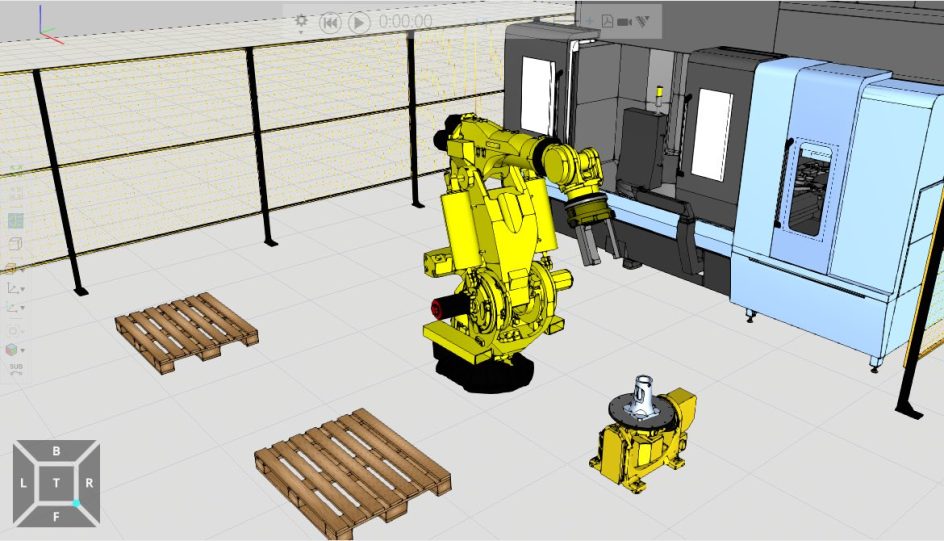Click the icon right of the camera
Screen dimensions: 944x541
coord(644,21)
